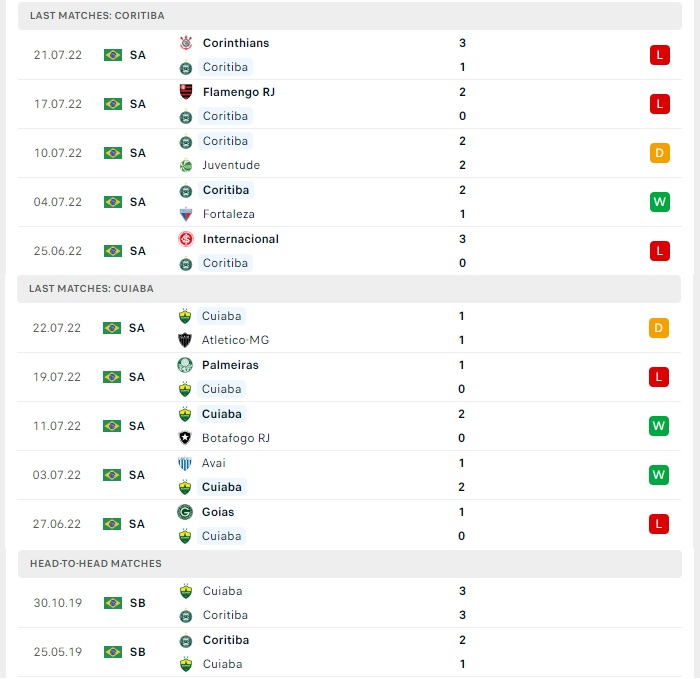Click the green W badge for Fortaleza match
This screenshot has height=679, width=700.
point(660,202)
